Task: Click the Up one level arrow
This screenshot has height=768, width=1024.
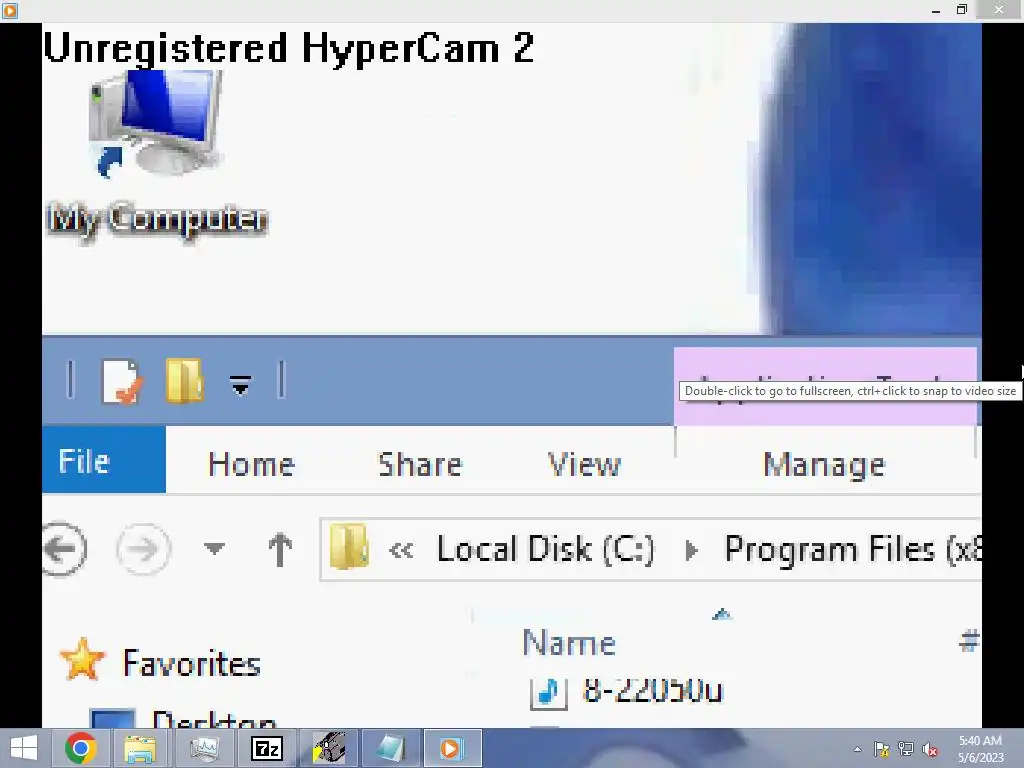Action: click(280, 549)
